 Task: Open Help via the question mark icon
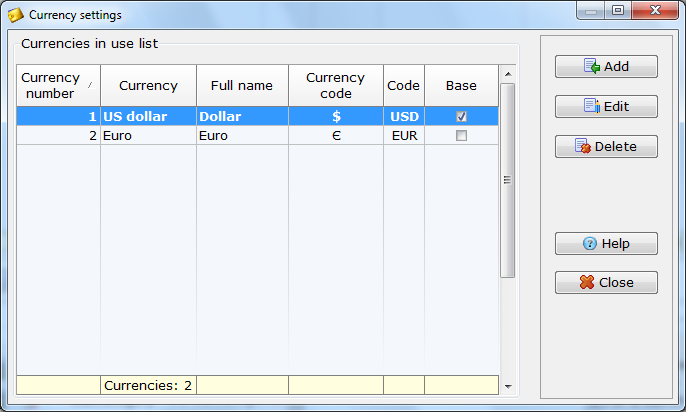(x=590, y=243)
